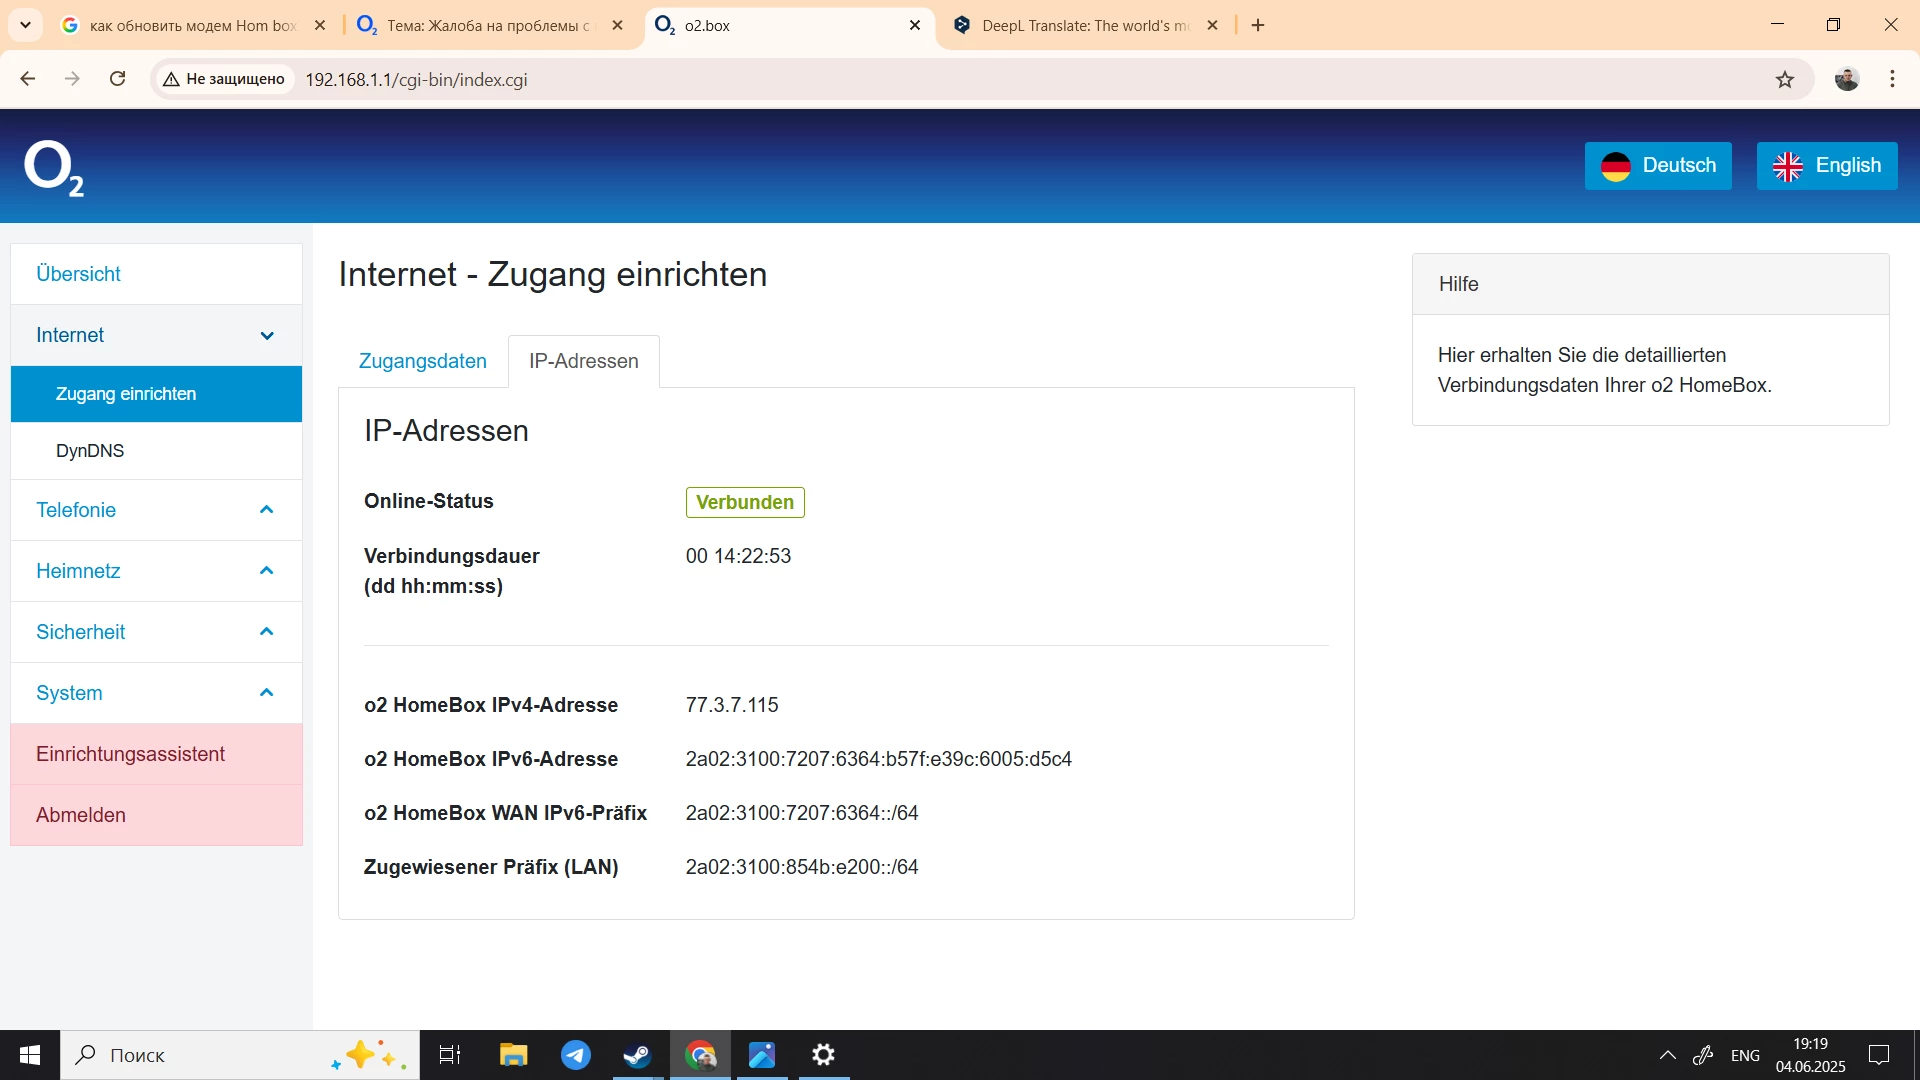Reload the page with the refresh icon

[x=117, y=79]
